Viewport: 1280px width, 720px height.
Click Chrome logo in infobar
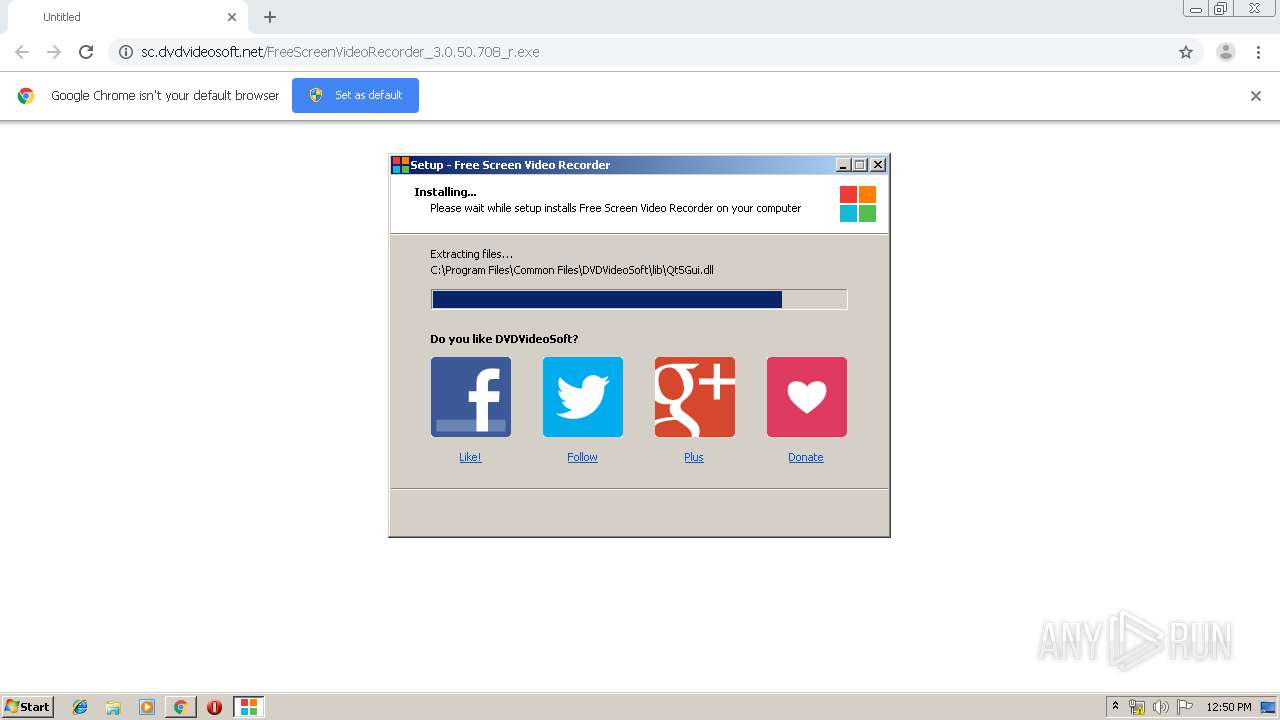click(26, 96)
